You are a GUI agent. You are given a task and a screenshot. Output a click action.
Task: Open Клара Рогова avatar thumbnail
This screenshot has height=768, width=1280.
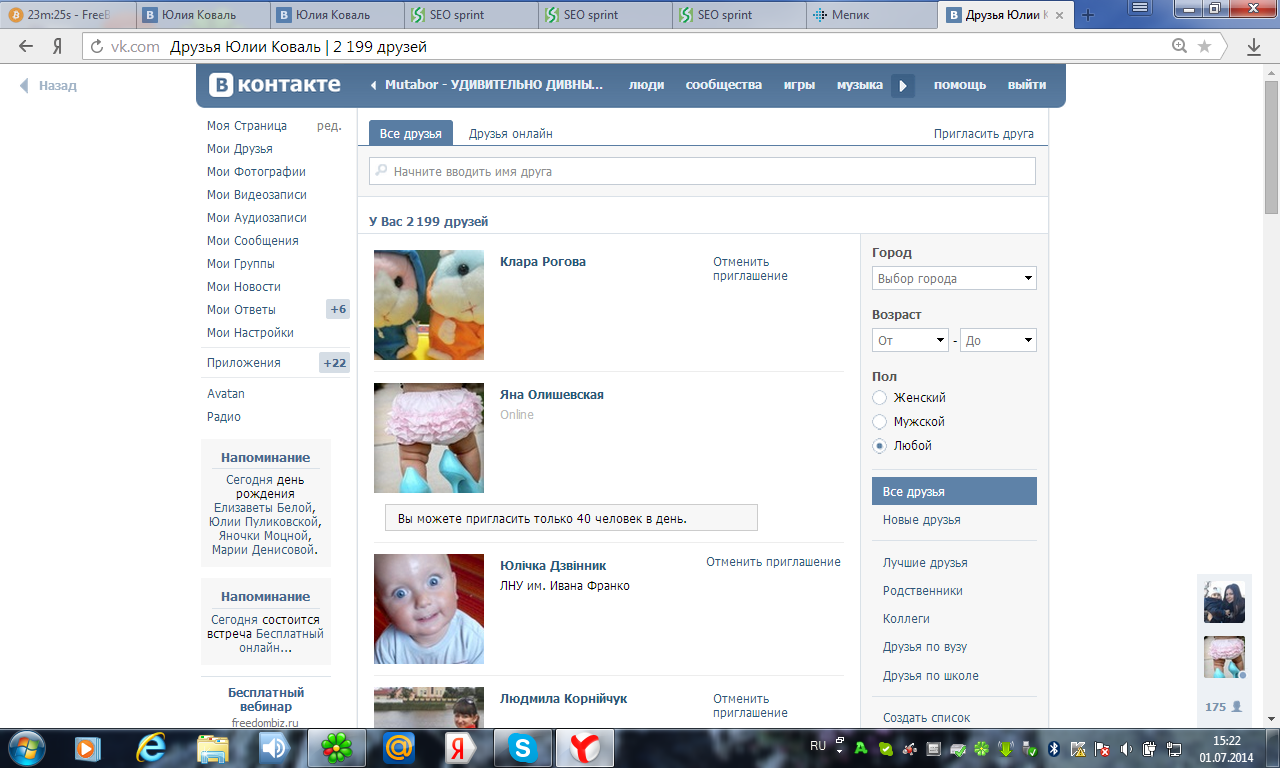429,305
